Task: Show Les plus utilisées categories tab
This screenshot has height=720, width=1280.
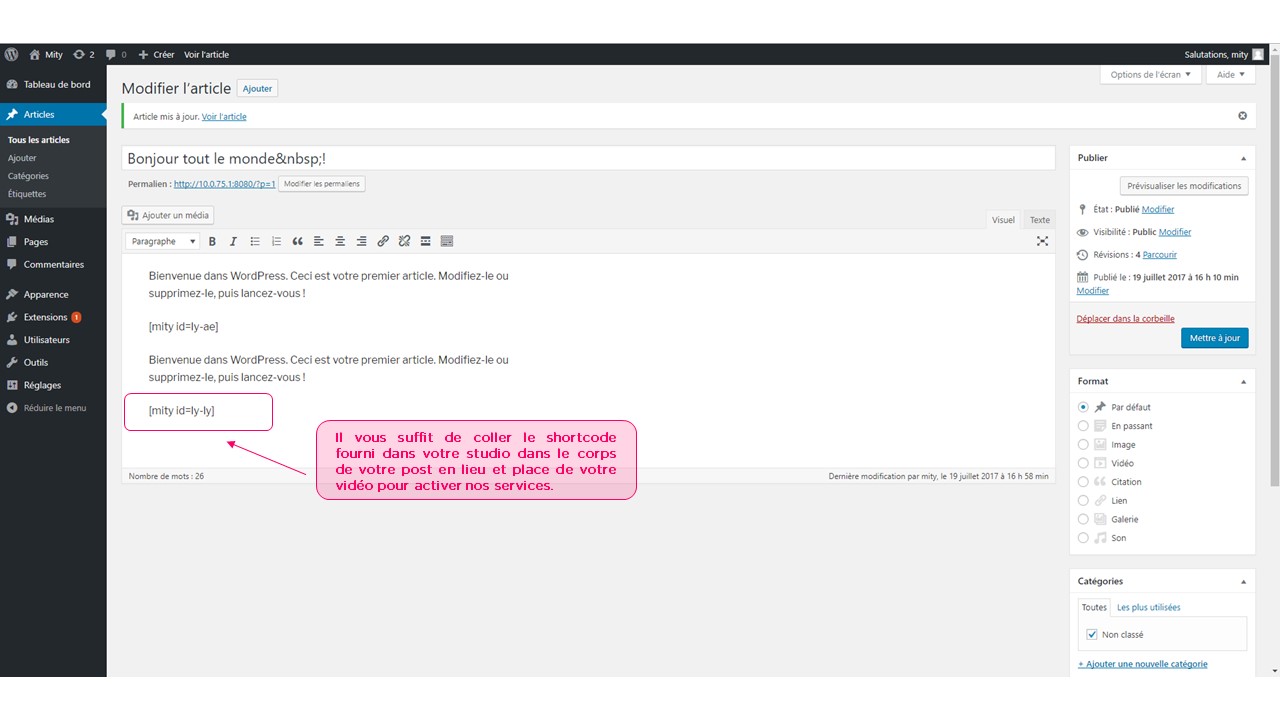Action: tap(1148, 607)
